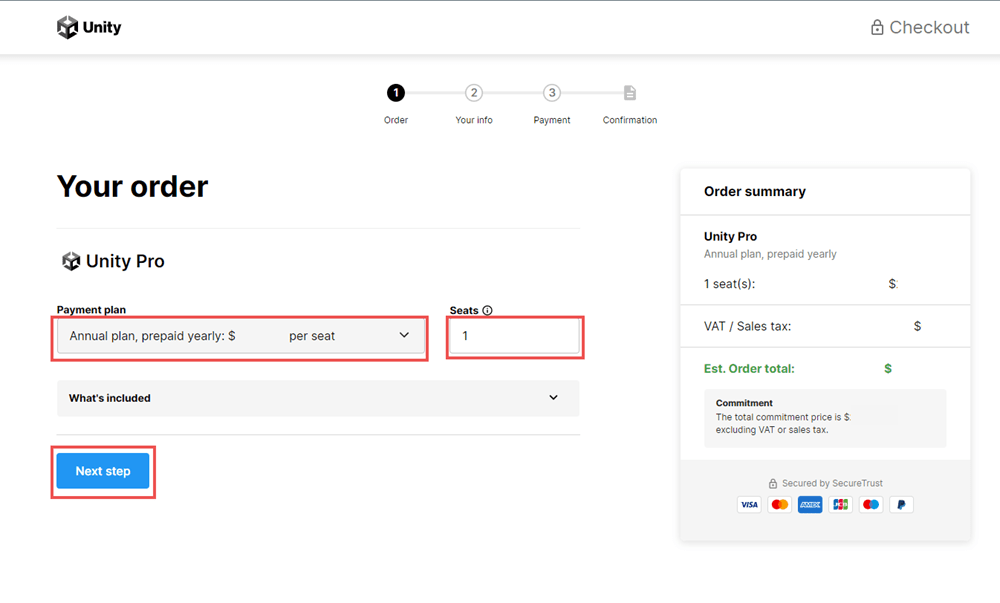Select the PayPal payment icon
The width and height of the screenshot is (1000, 603).
(901, 504)
